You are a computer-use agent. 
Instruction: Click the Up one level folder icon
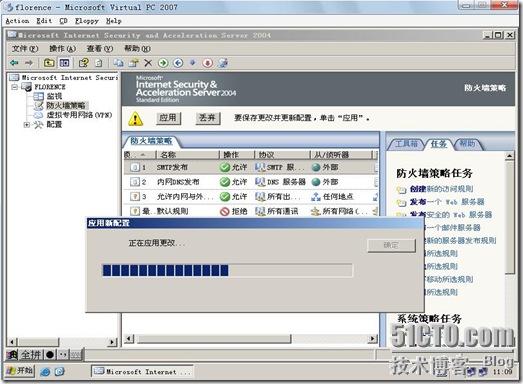49,63
